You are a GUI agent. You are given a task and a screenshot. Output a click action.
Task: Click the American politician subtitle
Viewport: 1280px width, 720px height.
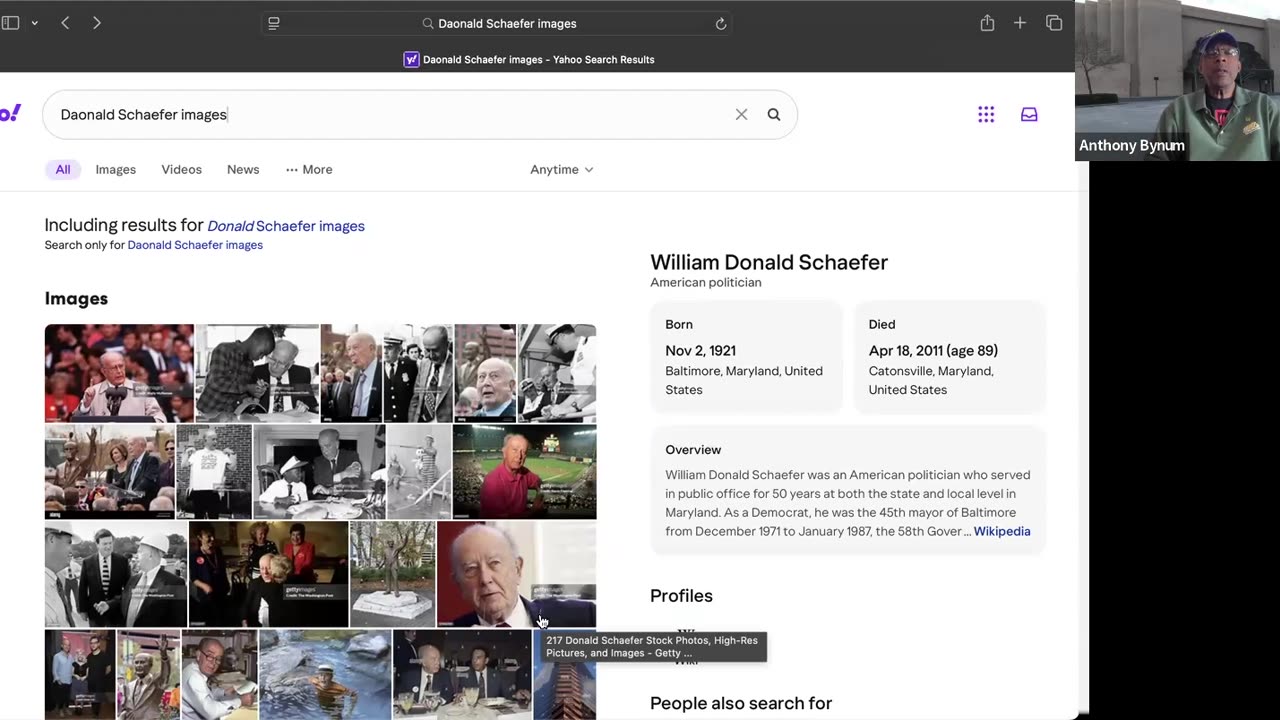[x=706, y=282]
